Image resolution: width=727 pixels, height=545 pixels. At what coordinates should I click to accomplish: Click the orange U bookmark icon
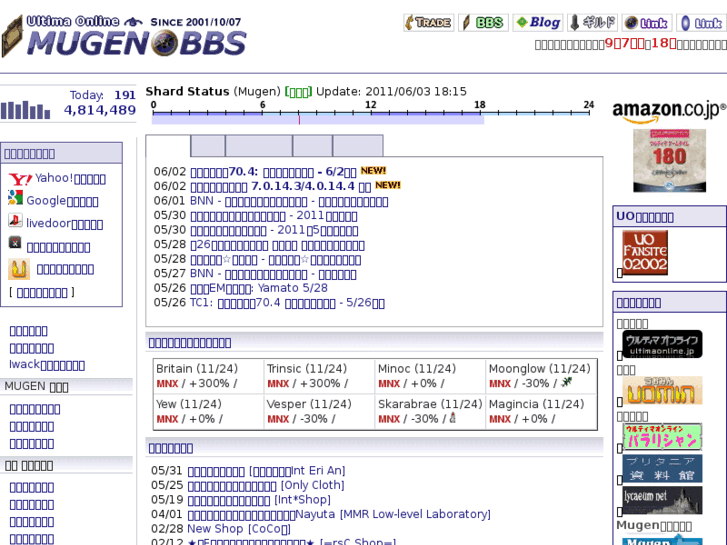click(x=19, y=269)
